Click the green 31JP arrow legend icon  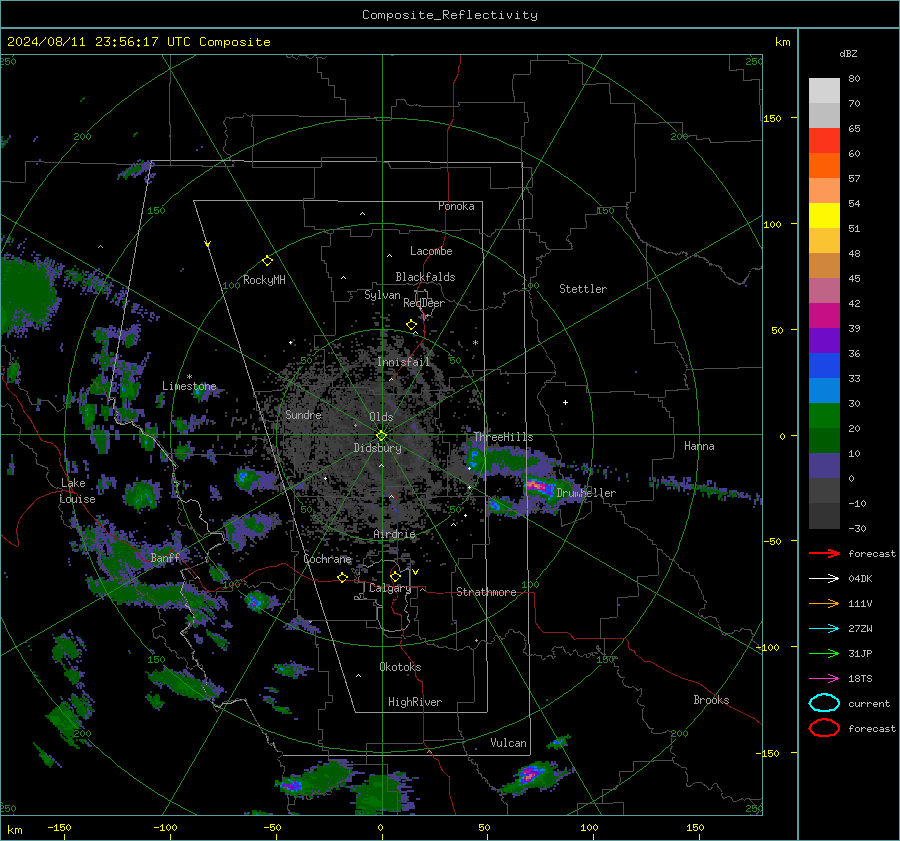pos(824,653)
